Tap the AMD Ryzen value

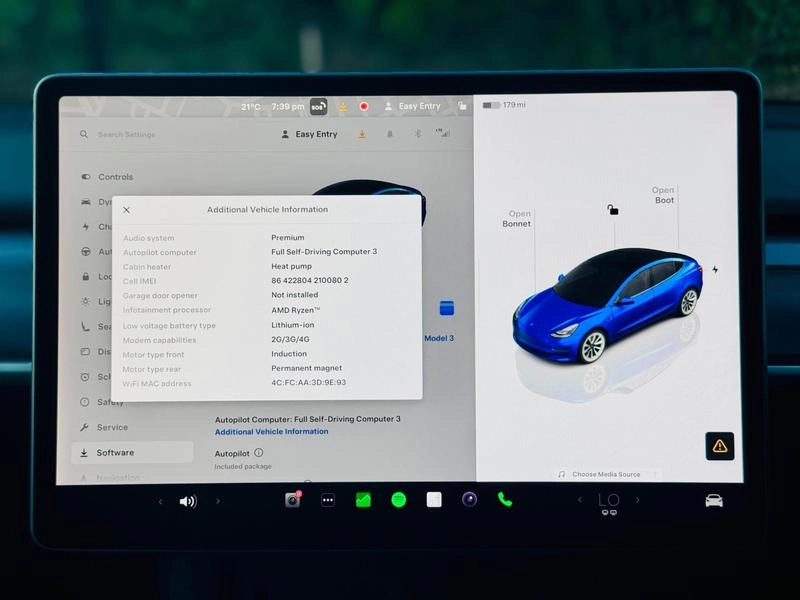pyautogui.click(x=295, y=310)
